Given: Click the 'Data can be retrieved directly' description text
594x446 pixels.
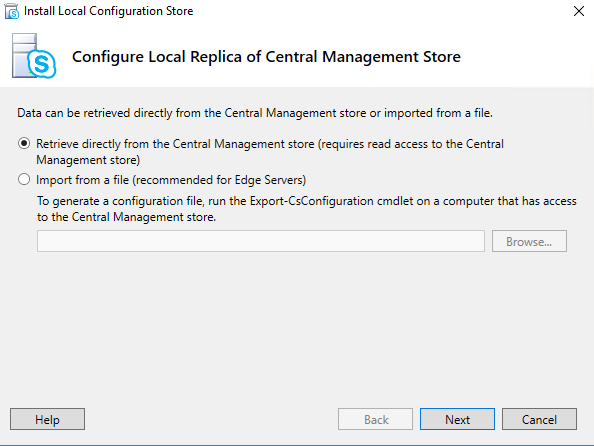Looking at the screenshot, I should click(255, 113).
